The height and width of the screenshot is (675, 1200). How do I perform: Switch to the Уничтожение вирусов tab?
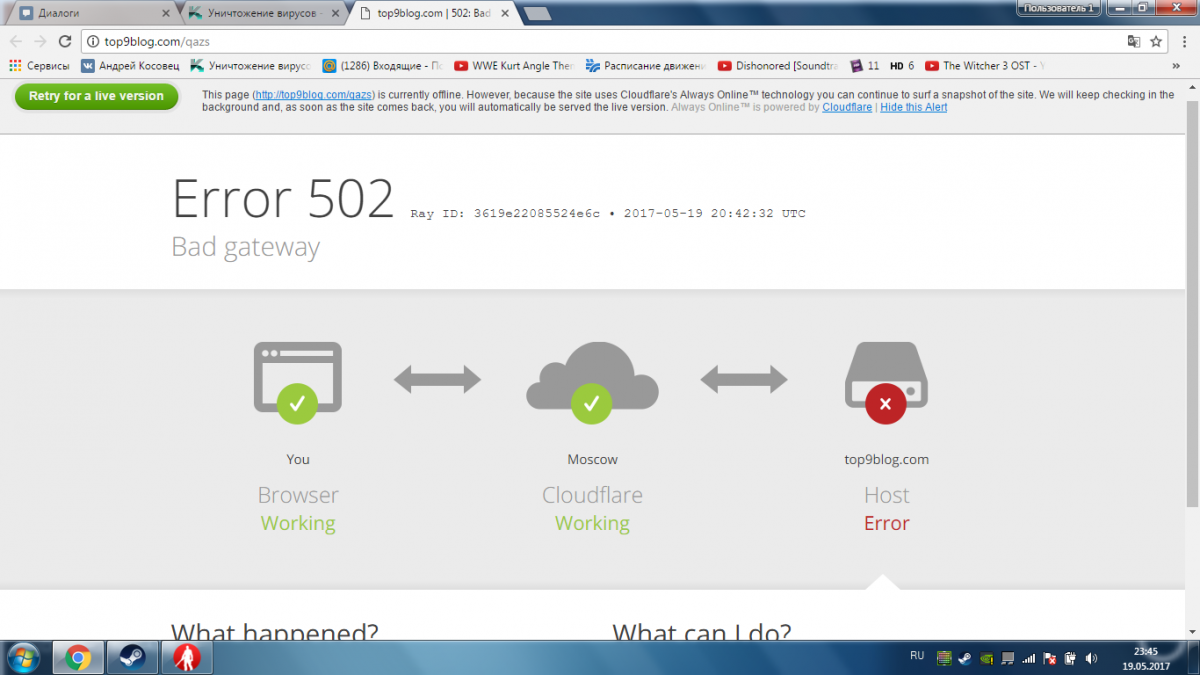coord(263,13)
